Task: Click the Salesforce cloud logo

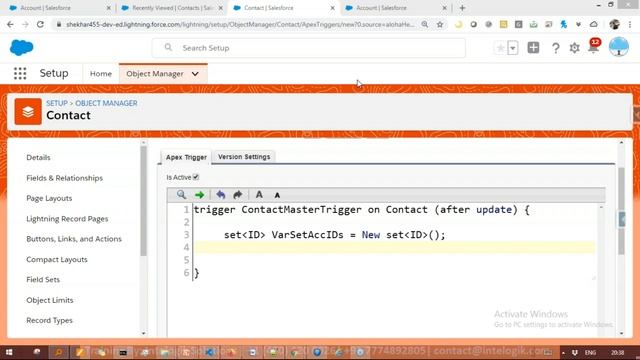Action: (21, 47)
